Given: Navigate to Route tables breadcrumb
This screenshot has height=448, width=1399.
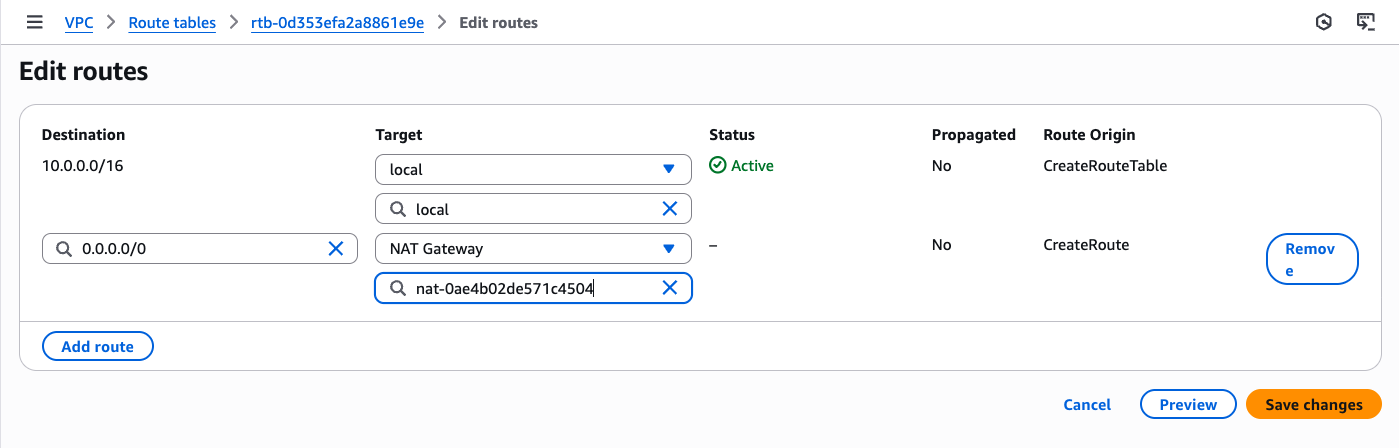Looking at the screenshot, I should [x=172, y=22].
